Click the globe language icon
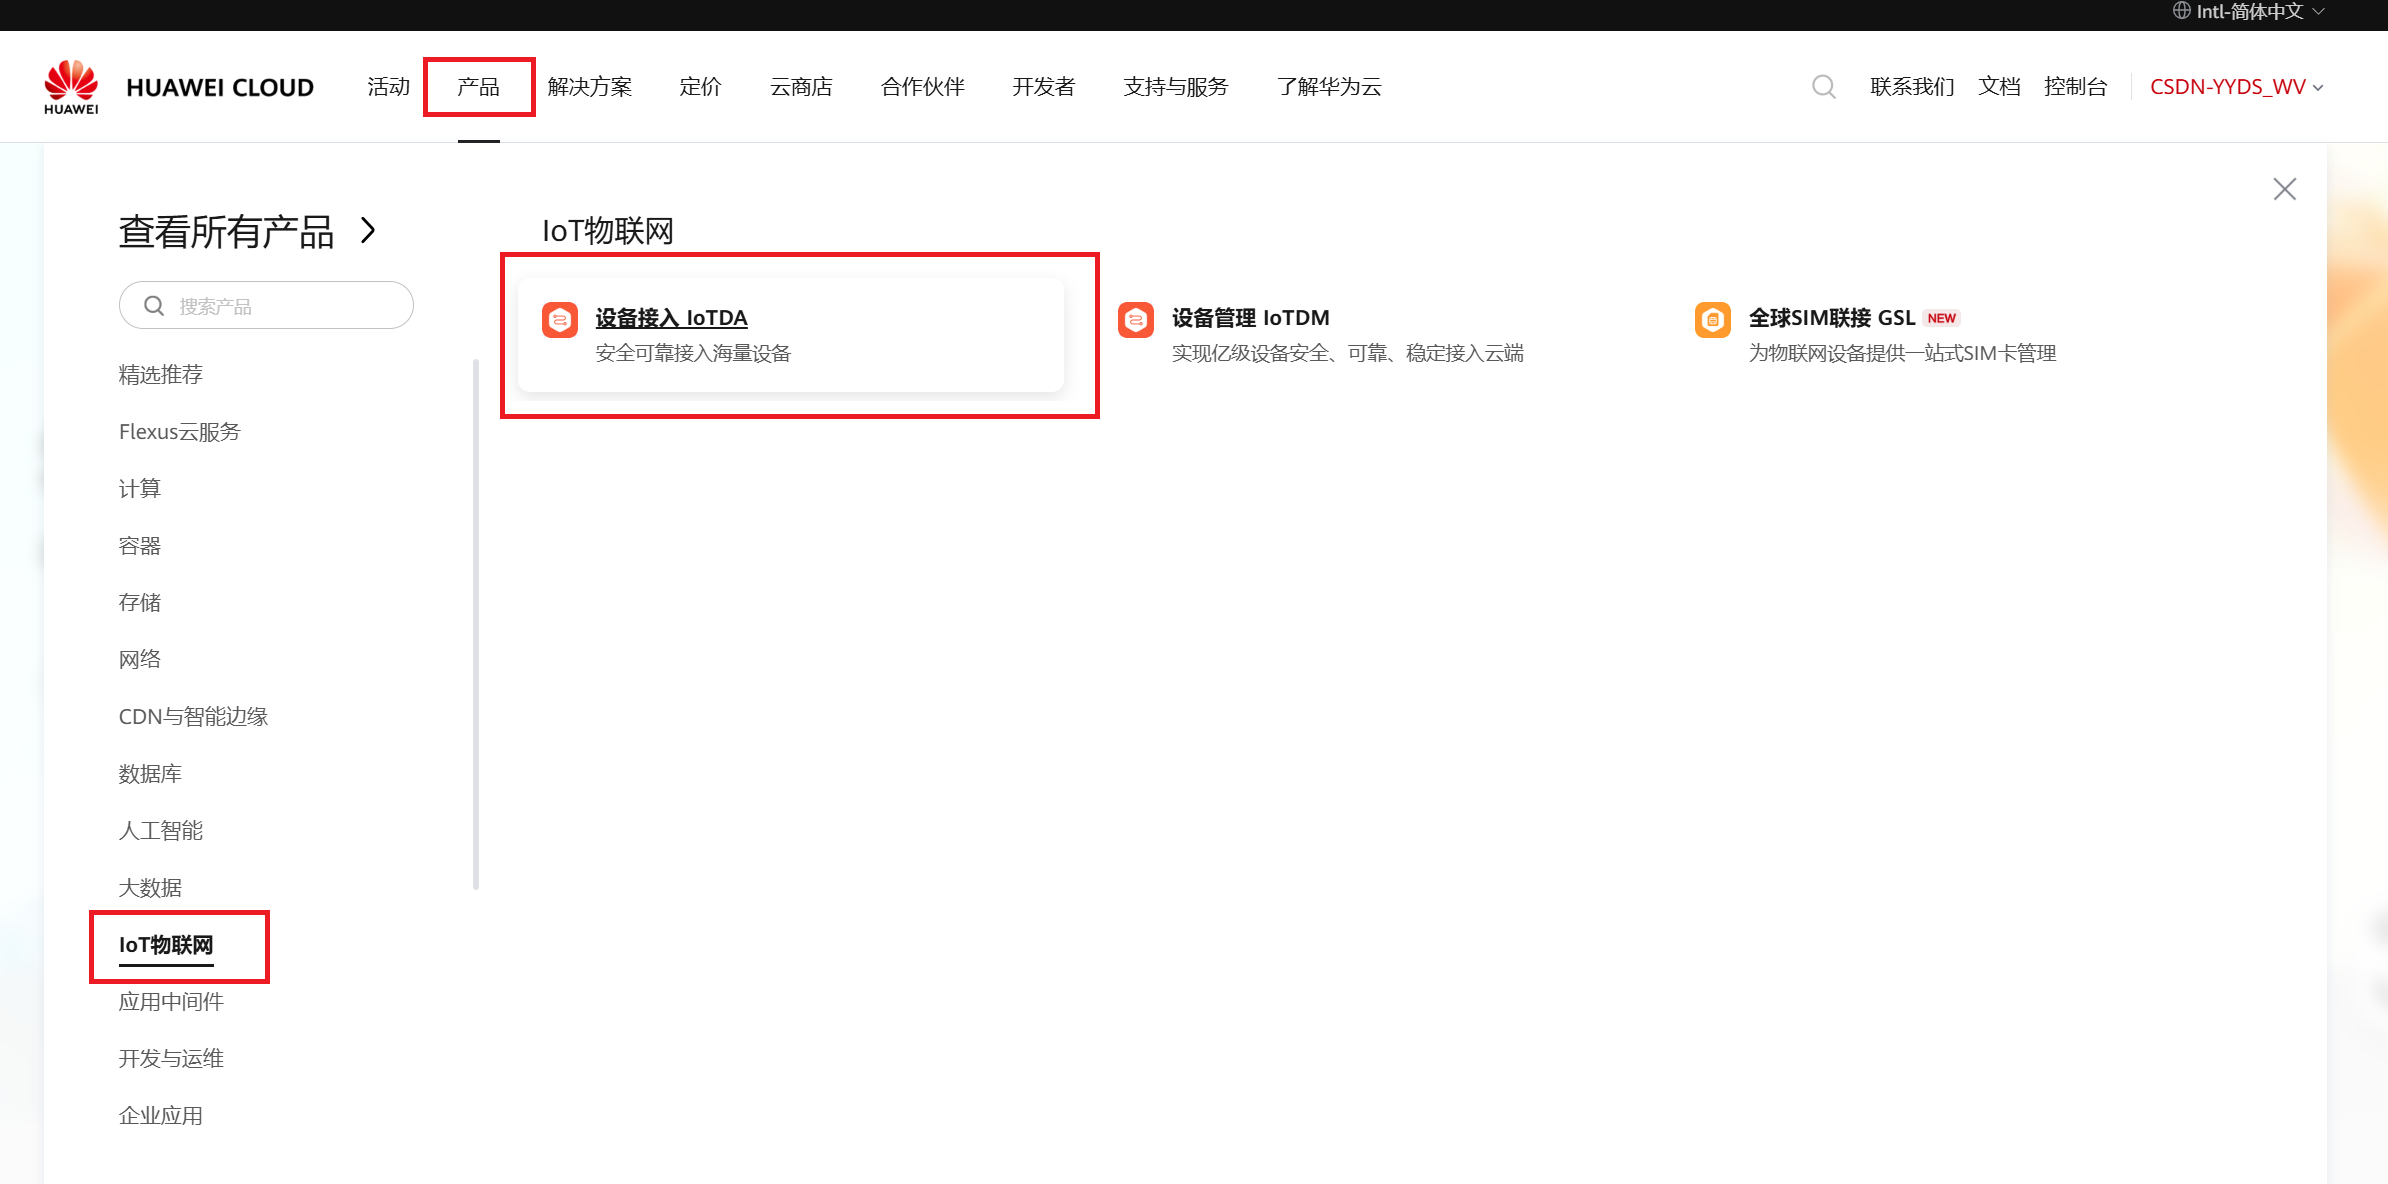The image size is (2388, 1184). (x=2181, y=11)
